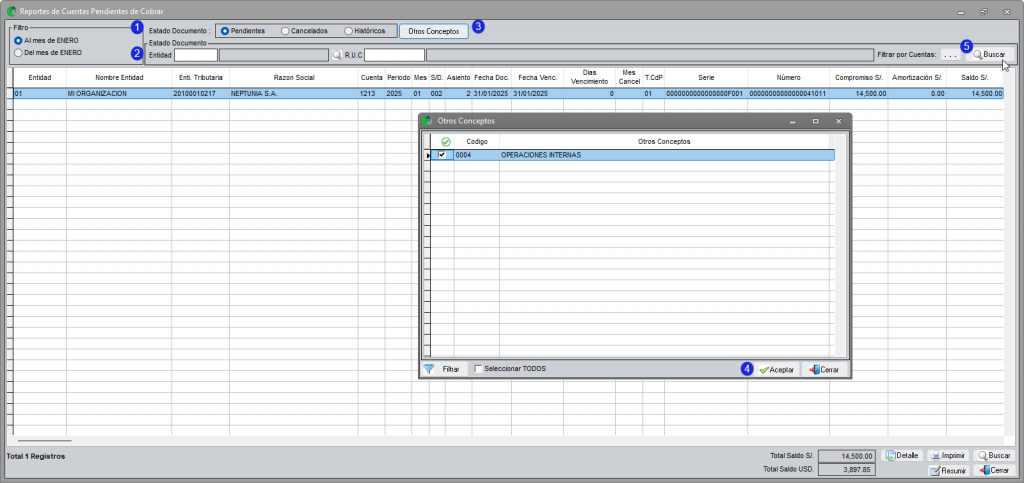
Task: Focus the R.U.C input field
Action: pyautogui.click(x=394, y=55)
